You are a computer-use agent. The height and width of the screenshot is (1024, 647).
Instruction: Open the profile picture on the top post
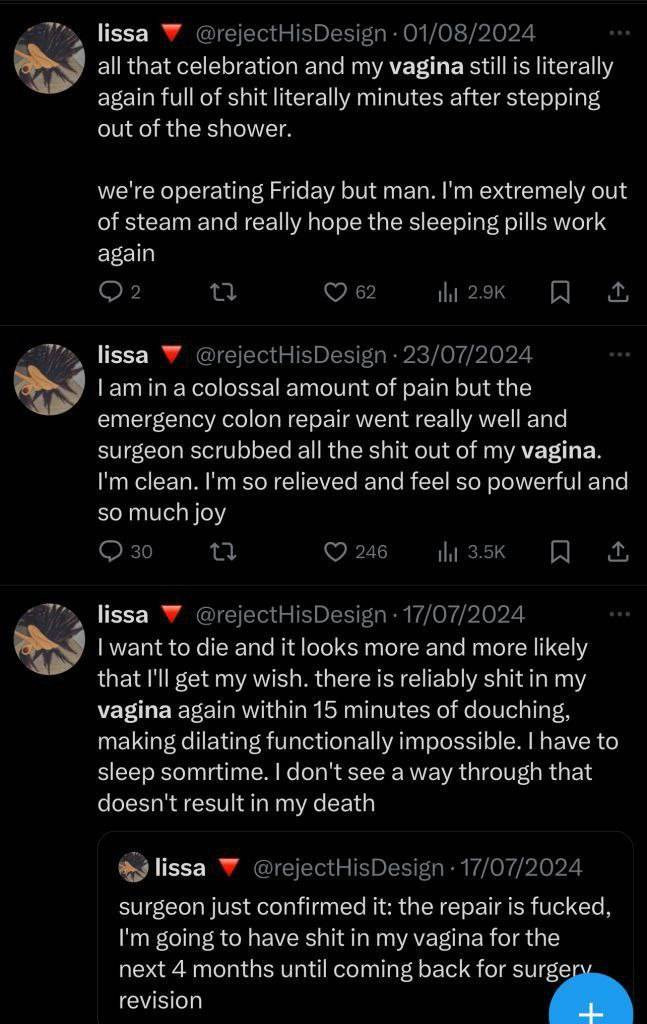(x=48, y=56)
